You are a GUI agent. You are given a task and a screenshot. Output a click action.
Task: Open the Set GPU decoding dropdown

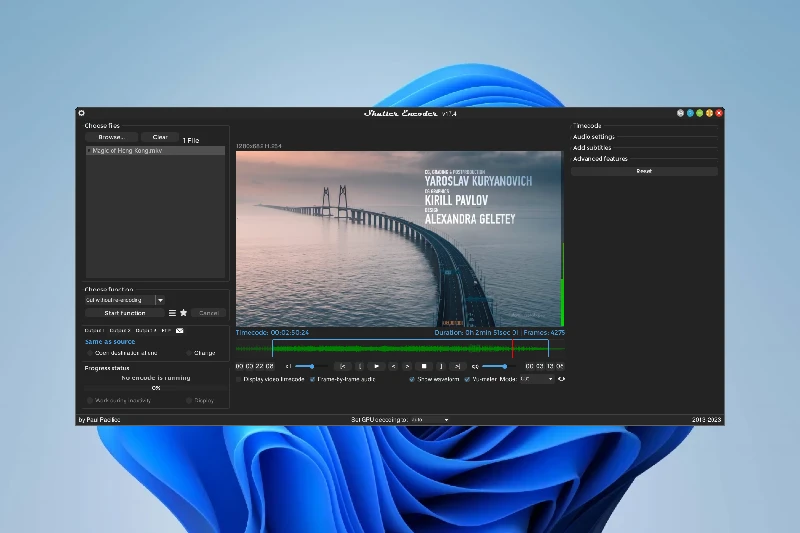coord(430,420)
